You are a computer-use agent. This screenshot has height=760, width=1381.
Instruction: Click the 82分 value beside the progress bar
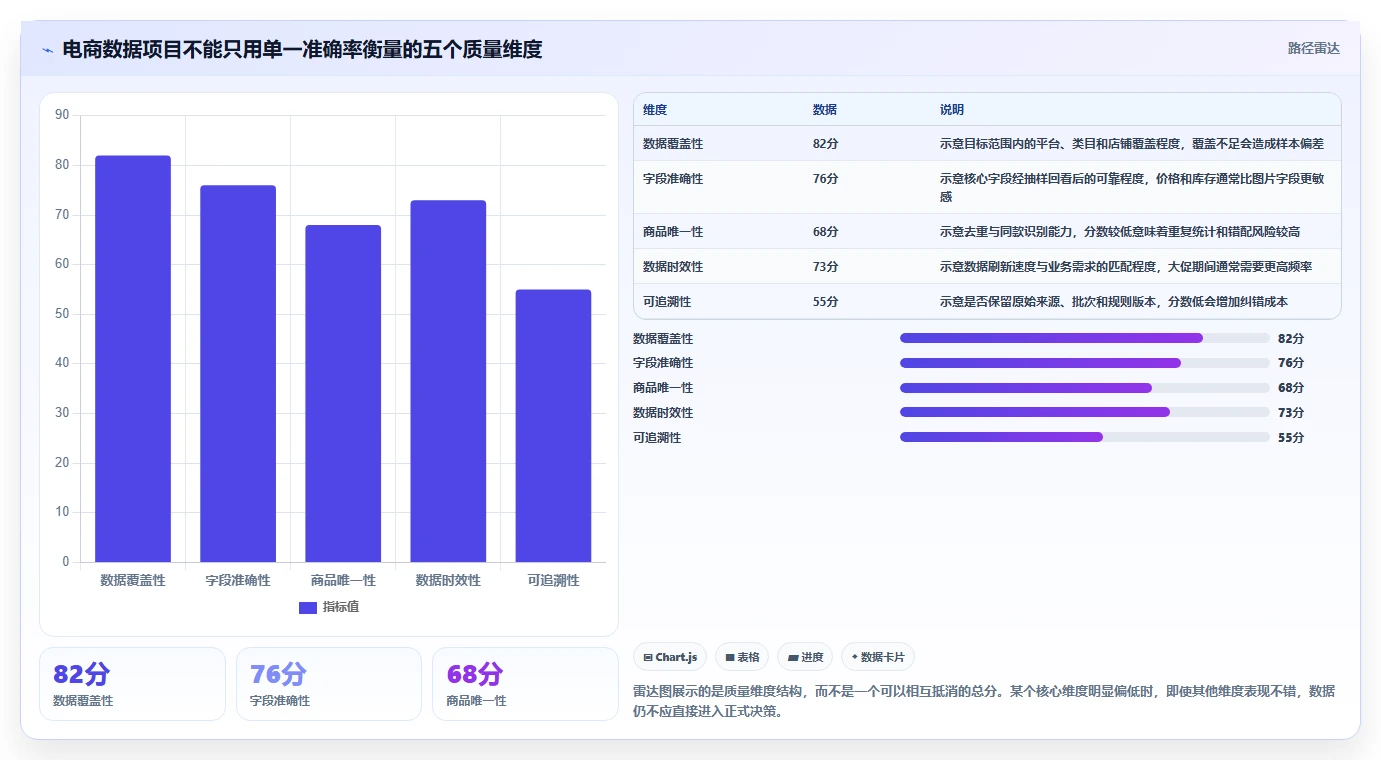(1291, 339)
